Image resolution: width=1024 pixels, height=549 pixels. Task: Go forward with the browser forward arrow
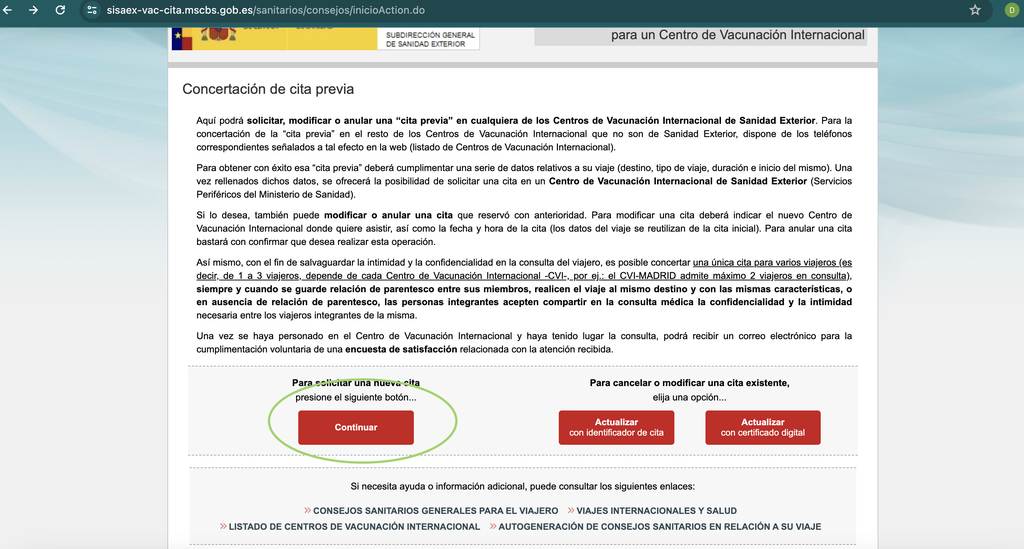pyautogui.click(x=33, y=10)
